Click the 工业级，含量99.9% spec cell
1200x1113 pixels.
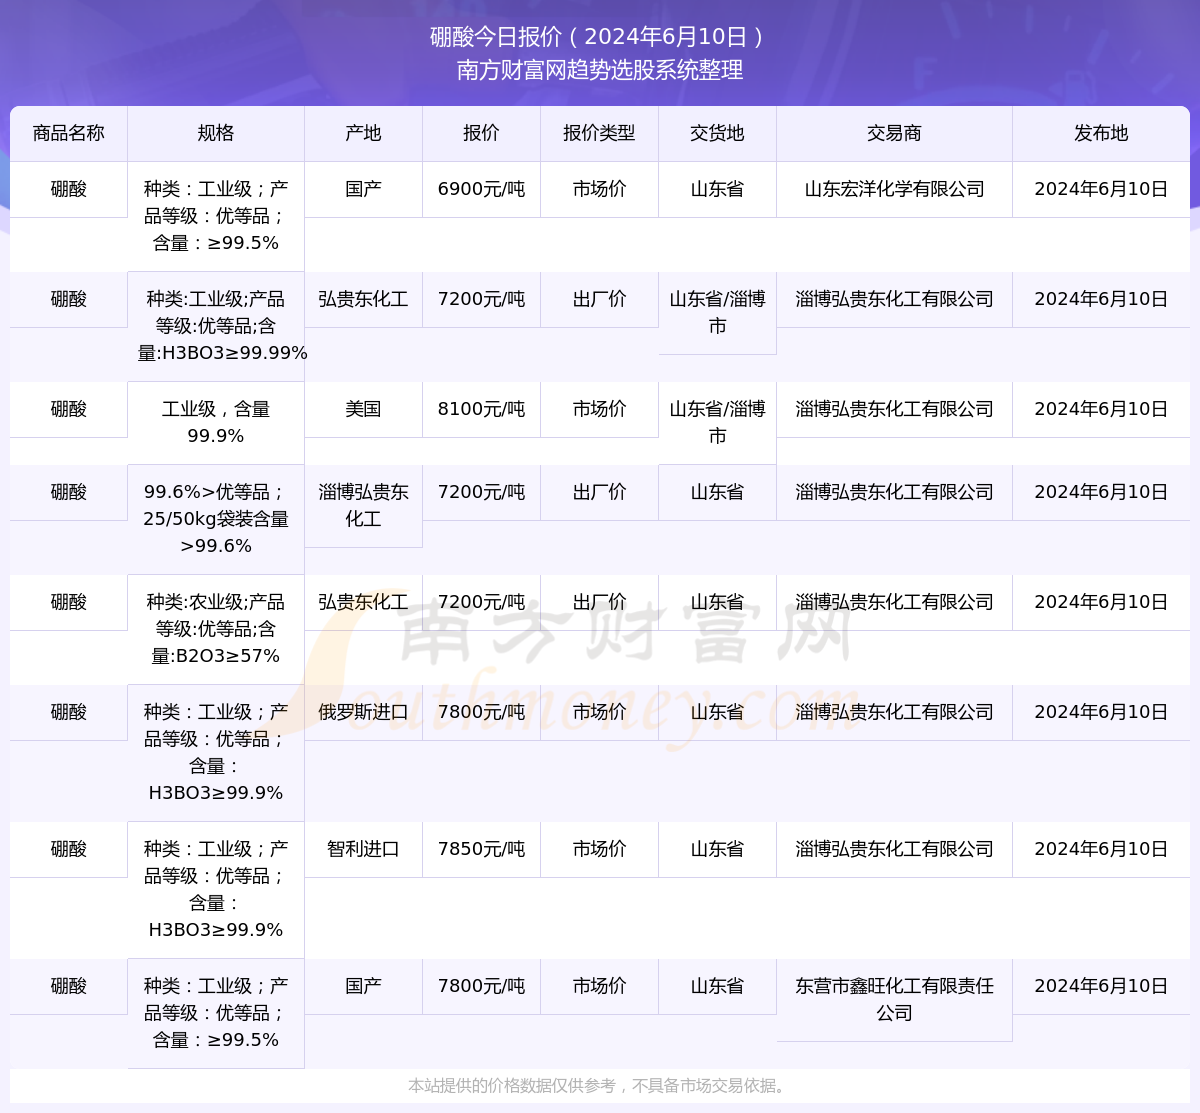click(216, 422)
